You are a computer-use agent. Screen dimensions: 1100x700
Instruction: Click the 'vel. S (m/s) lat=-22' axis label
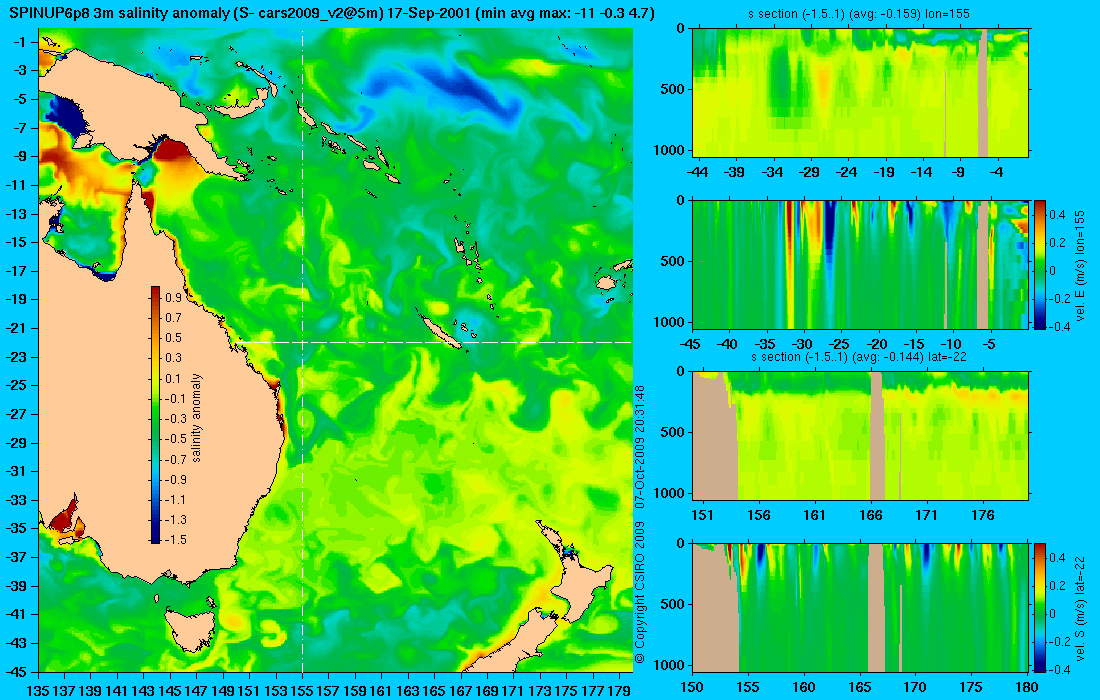1078,609
